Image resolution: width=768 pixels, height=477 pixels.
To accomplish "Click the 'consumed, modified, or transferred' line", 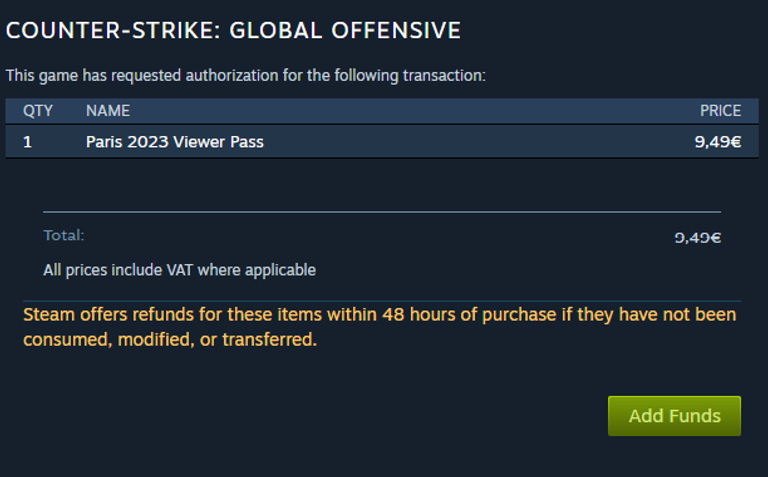I will coord(170,339).
